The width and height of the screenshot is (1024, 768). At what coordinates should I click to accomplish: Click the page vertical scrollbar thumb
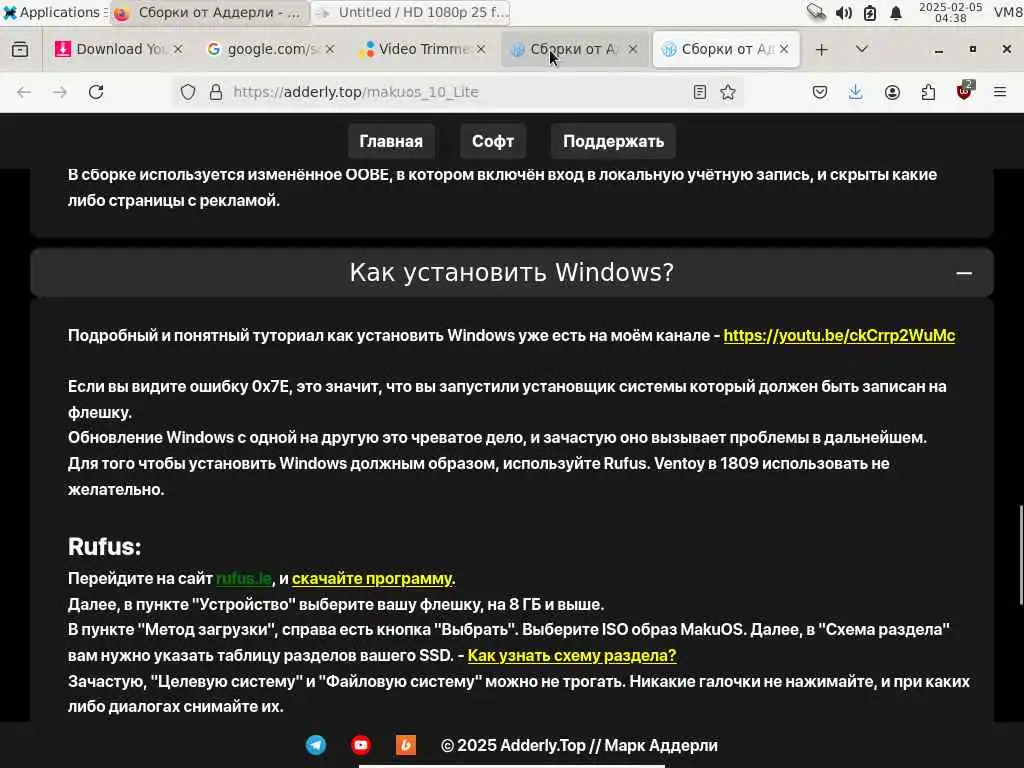1021,555
